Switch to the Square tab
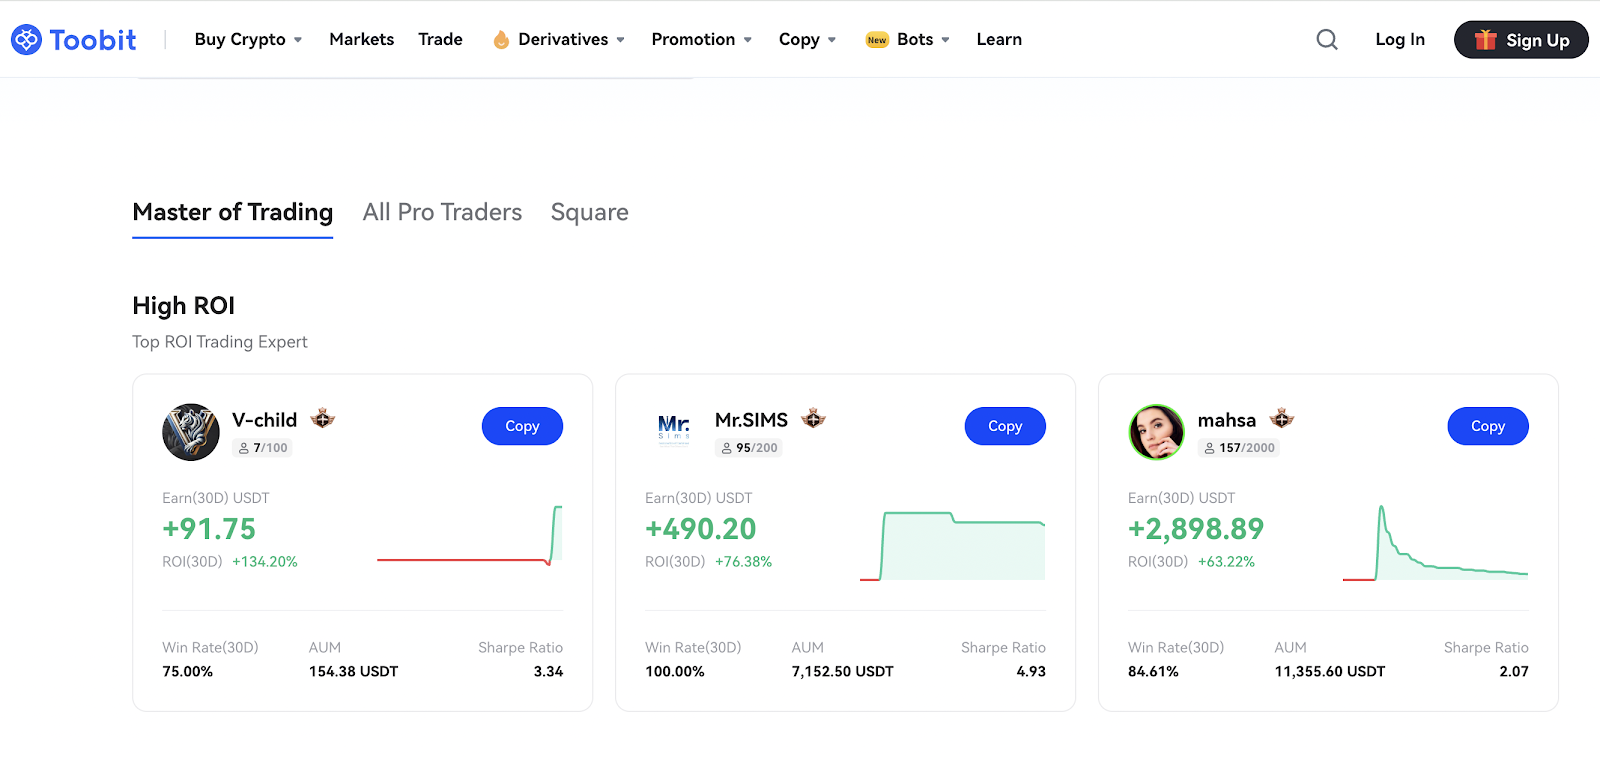The image size is (1600, 760). point(589,212)
